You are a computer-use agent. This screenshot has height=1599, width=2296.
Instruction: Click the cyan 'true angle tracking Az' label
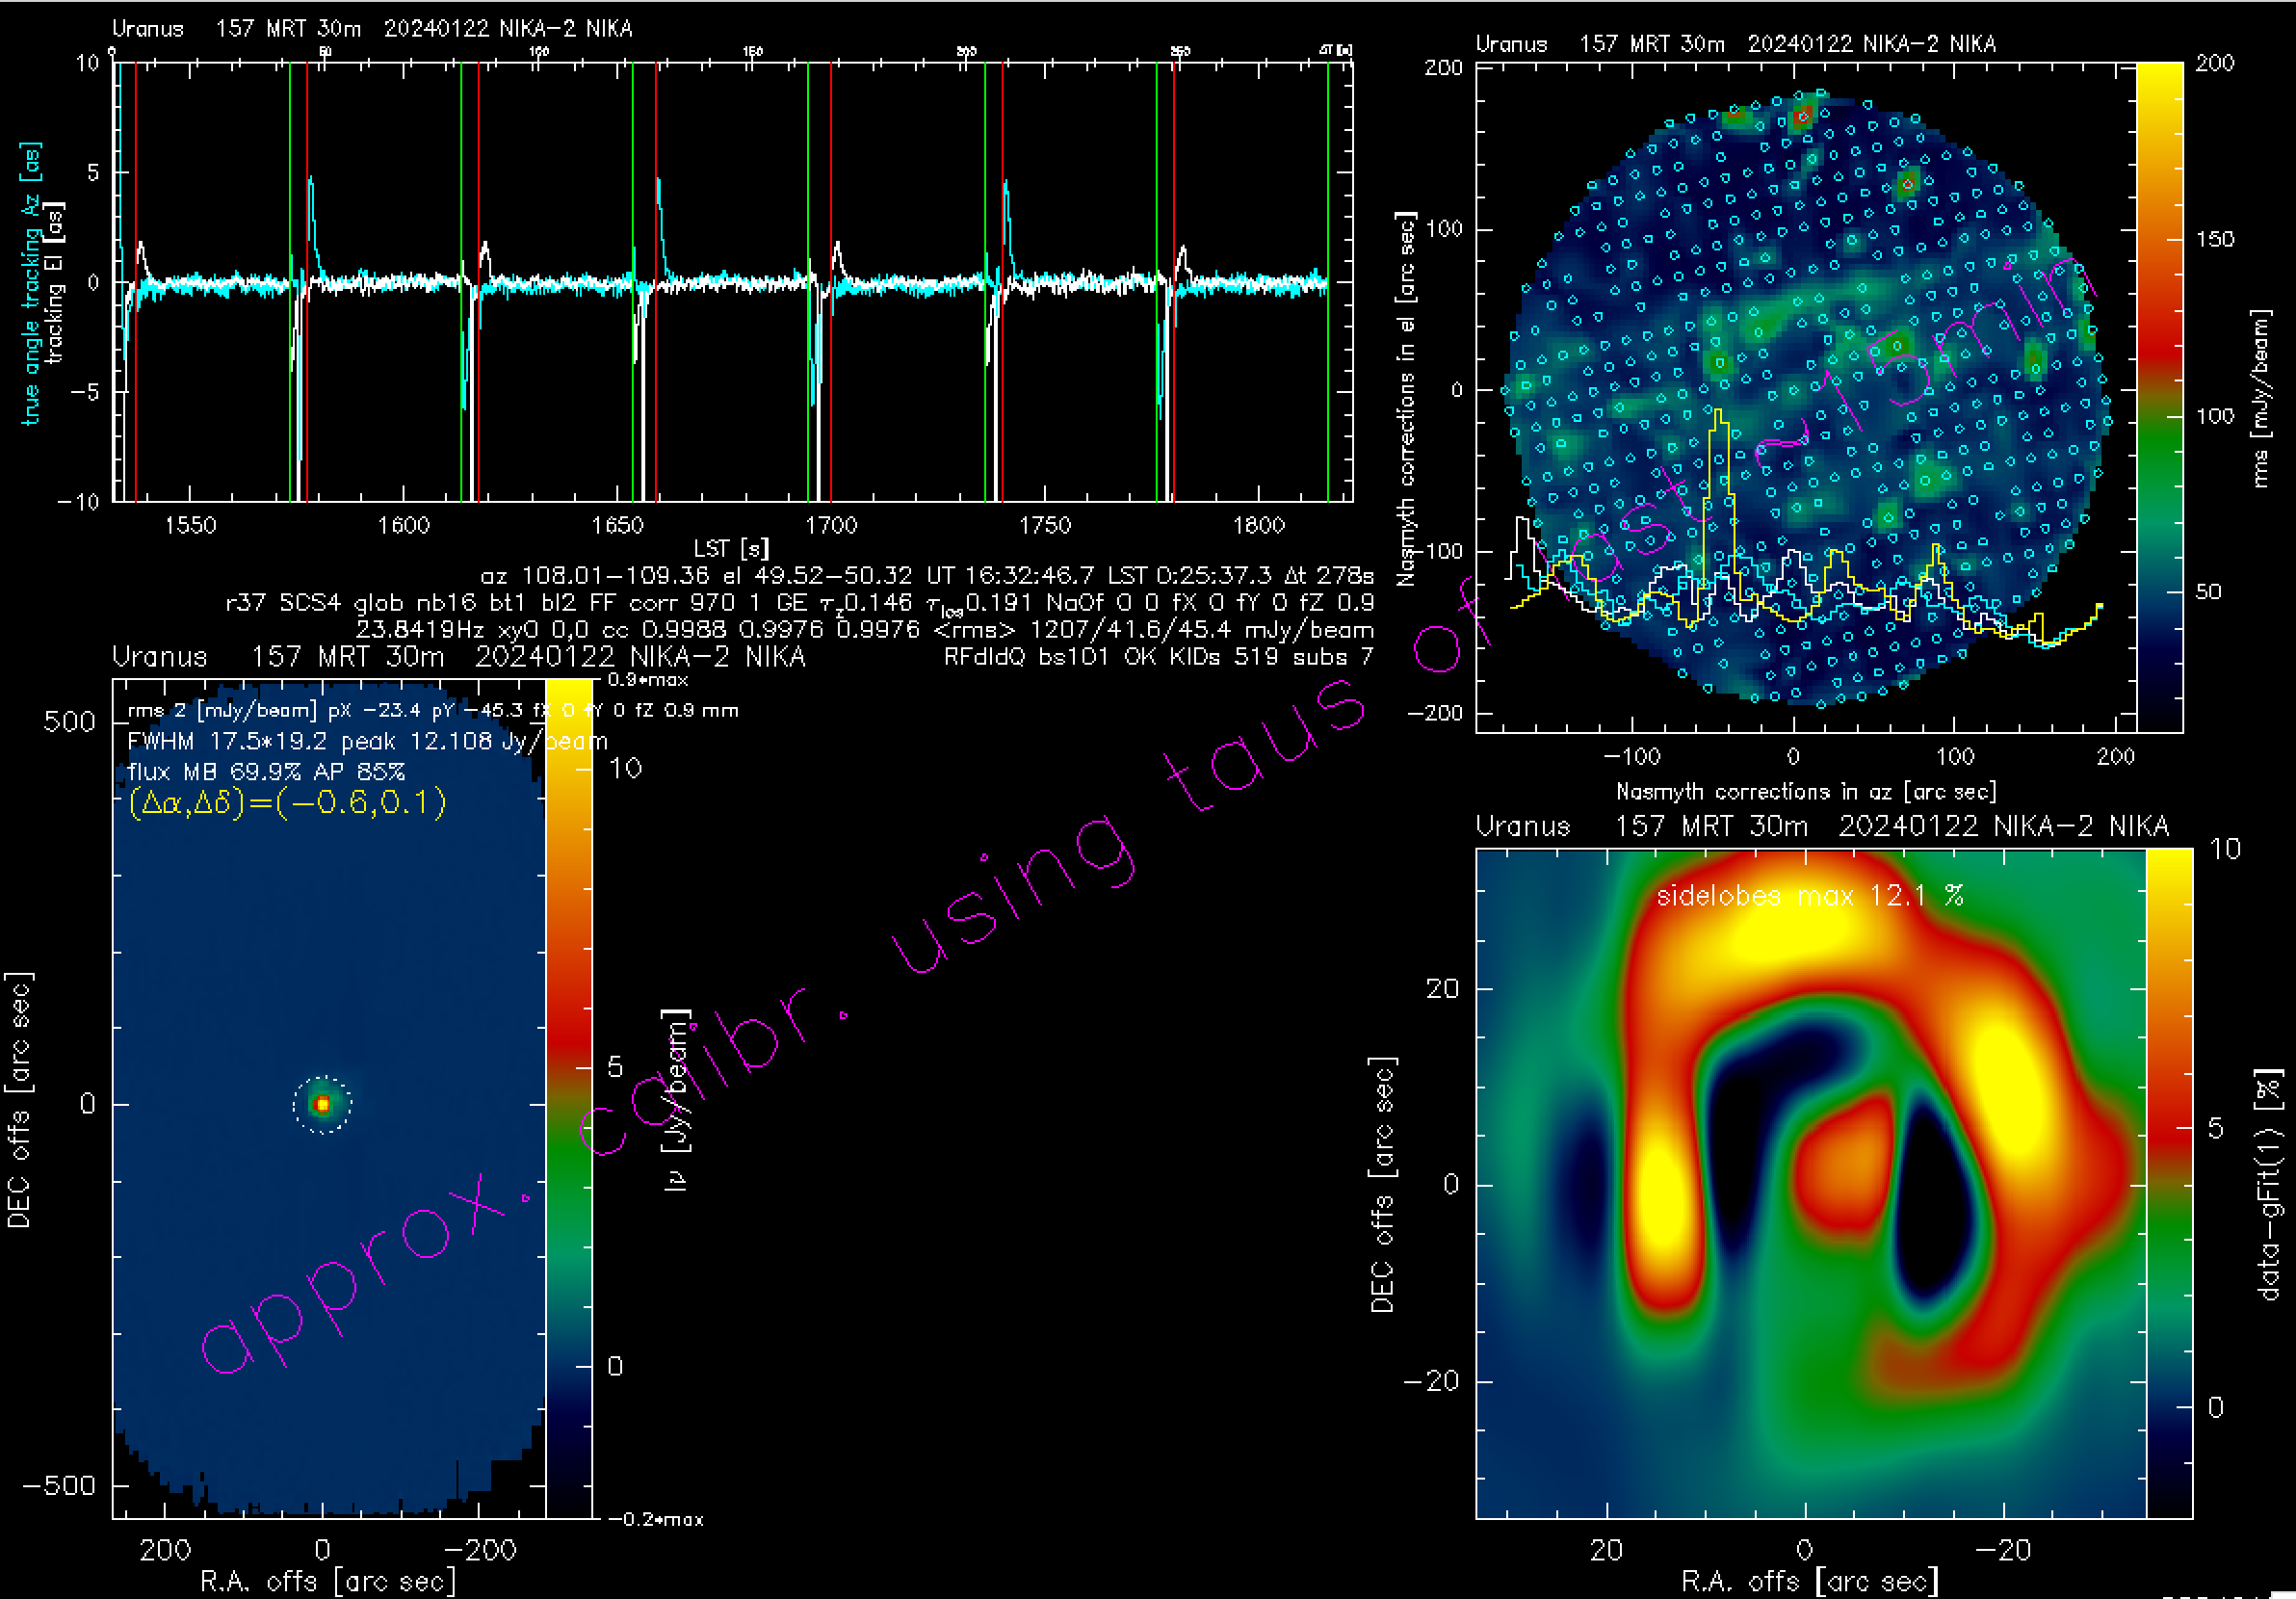[31, 283]
